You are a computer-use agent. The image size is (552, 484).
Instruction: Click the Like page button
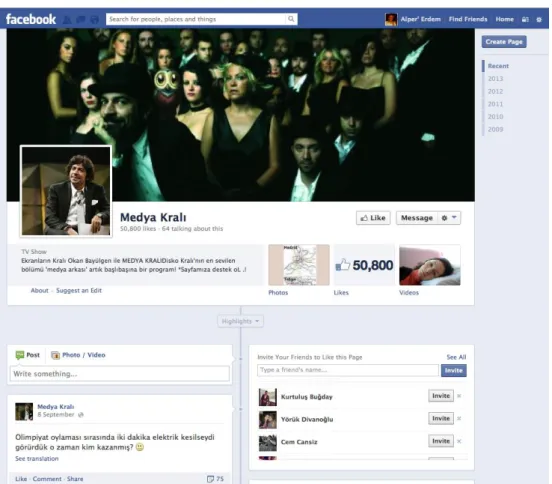click(373, 218)
